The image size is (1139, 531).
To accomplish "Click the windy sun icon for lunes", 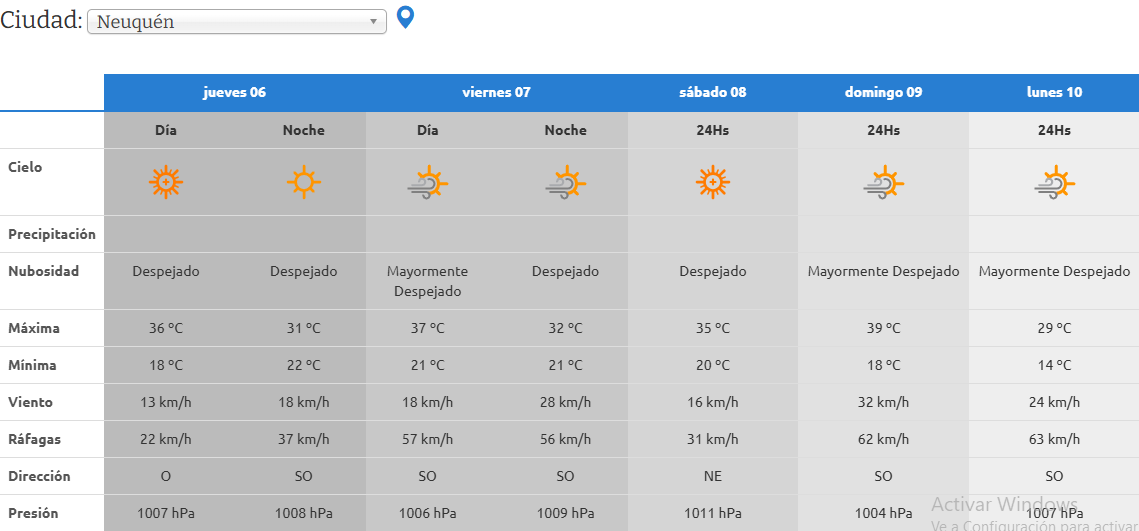I will coord(1054,183).
